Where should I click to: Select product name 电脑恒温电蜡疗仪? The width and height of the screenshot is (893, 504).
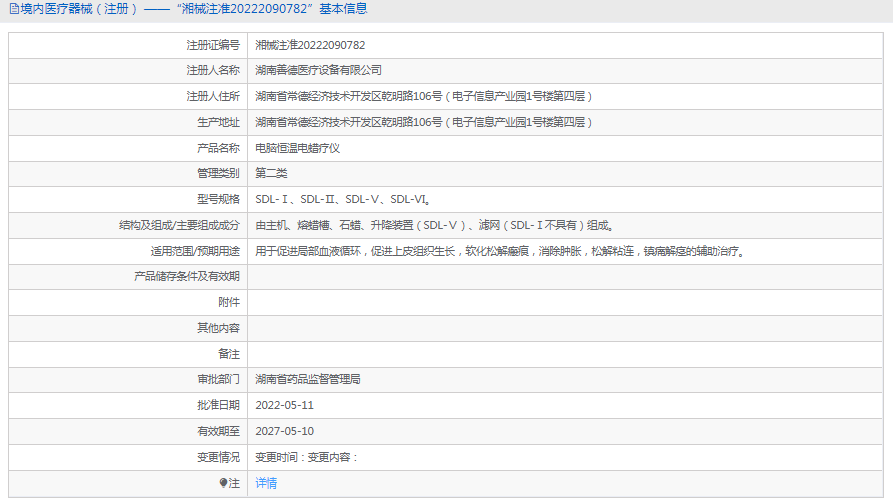point(297,148)
